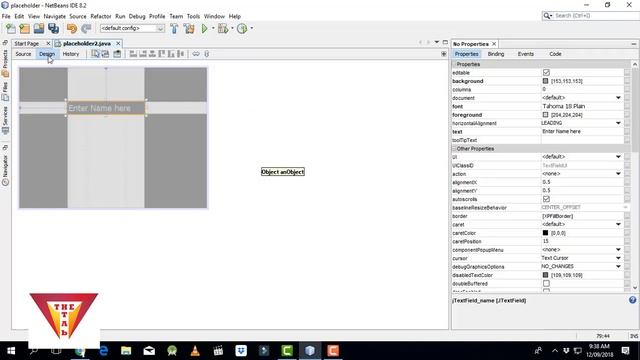This screenshot has width=640, height=360.
Task: Toggle the doubleBuffered property checkbox
Action: tap(546, 283)
